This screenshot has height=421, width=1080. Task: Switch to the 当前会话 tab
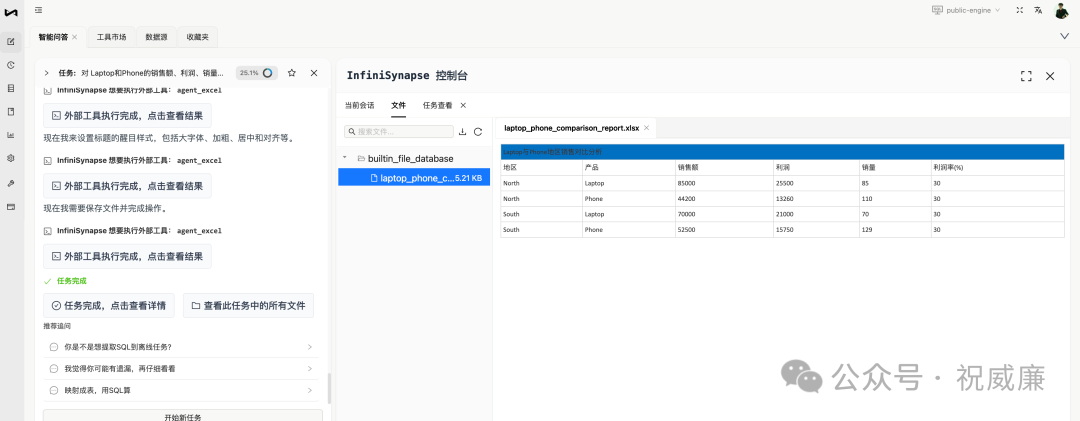[360, 104]
